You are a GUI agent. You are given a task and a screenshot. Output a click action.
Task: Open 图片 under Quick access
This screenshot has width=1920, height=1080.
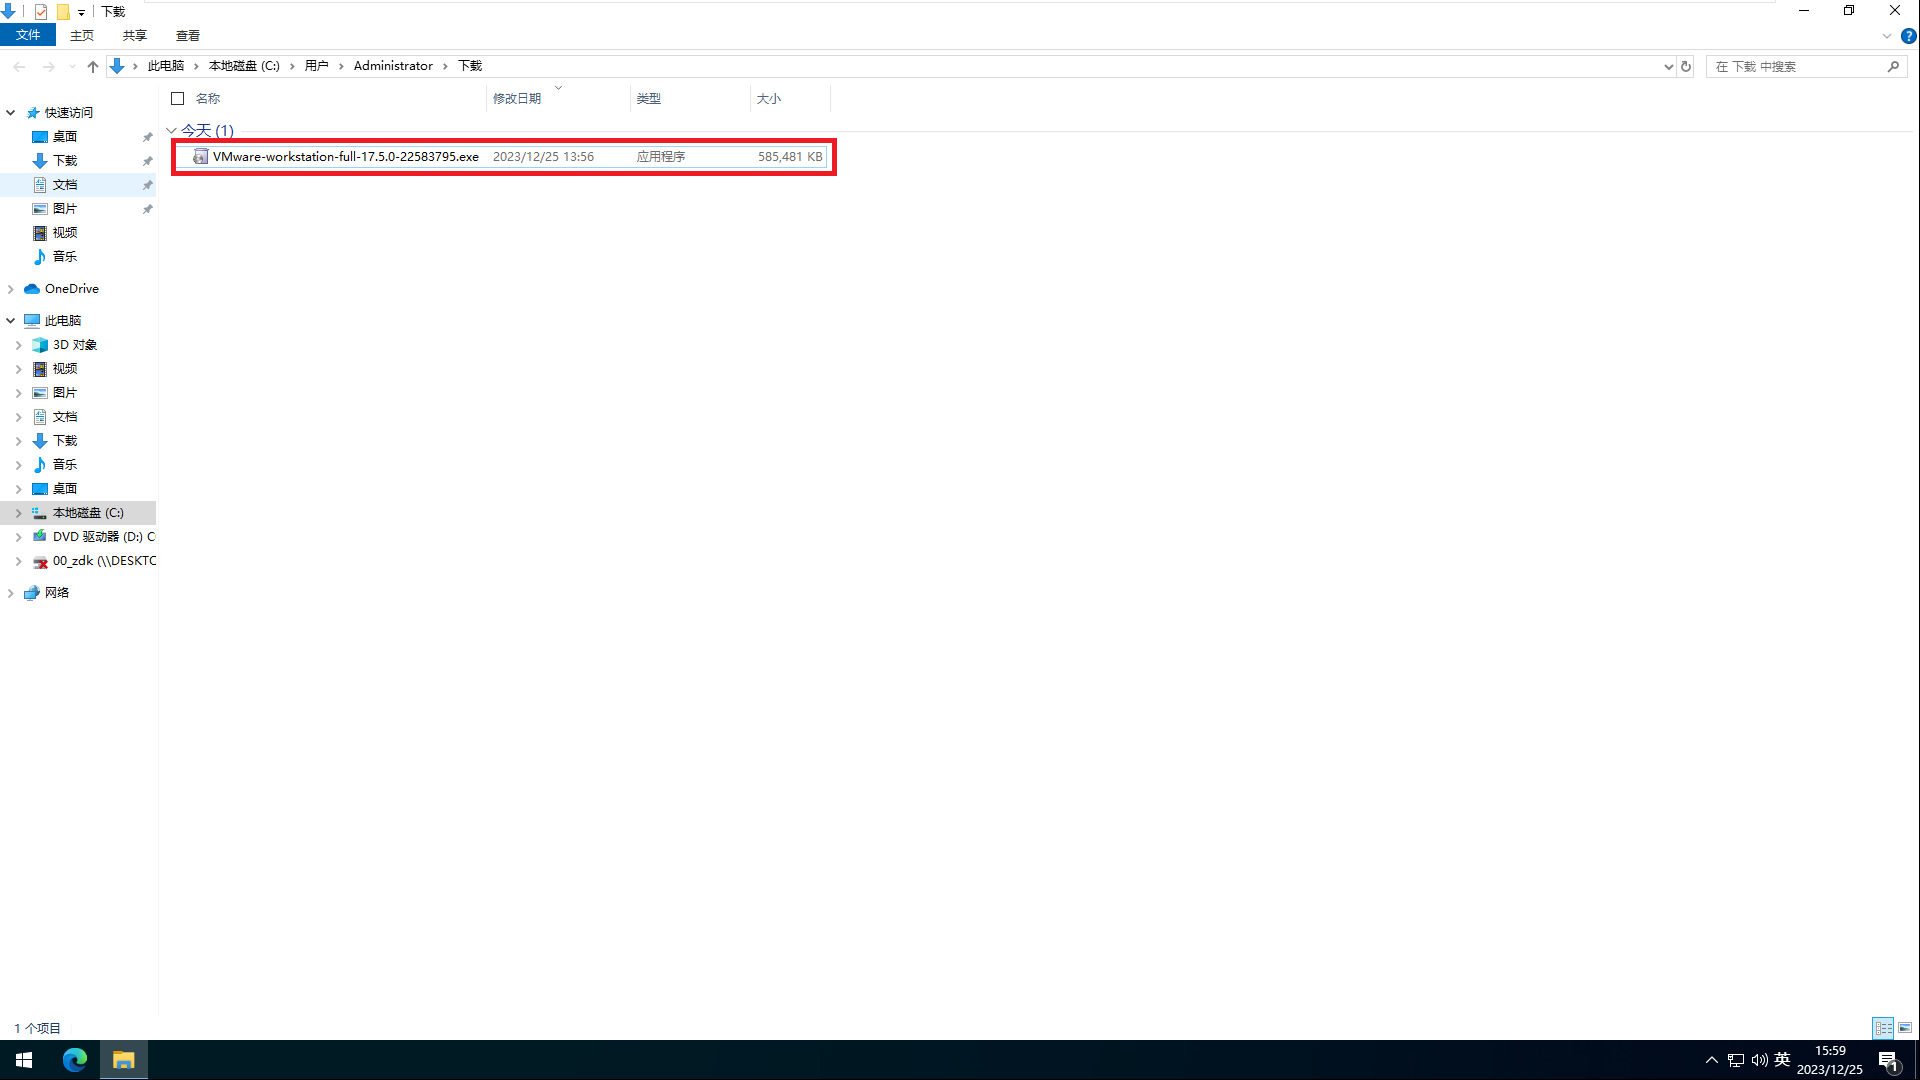tap(65, 209)
